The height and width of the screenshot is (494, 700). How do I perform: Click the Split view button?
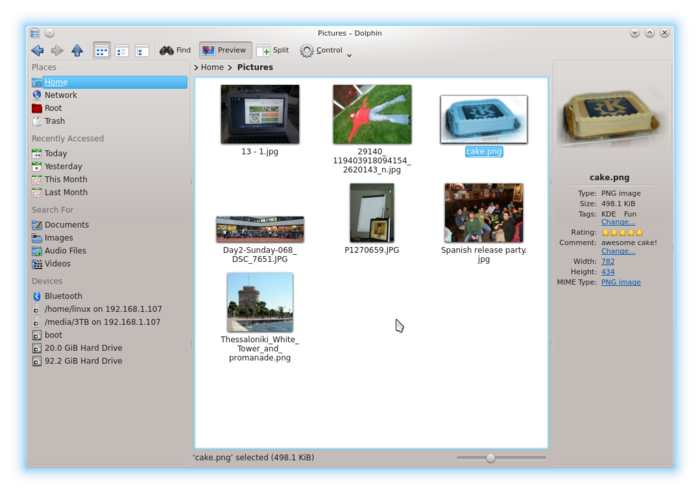click(x=273, y=50)
